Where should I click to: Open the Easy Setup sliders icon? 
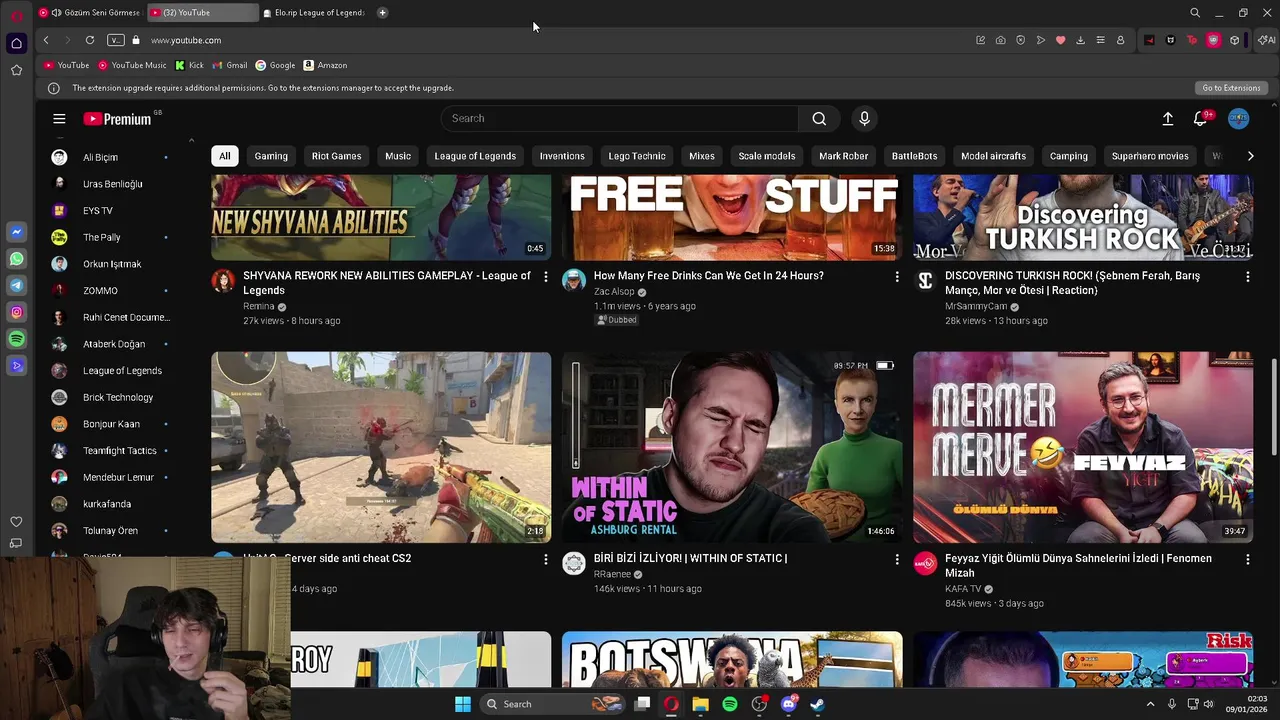[x=1100, y=40]
